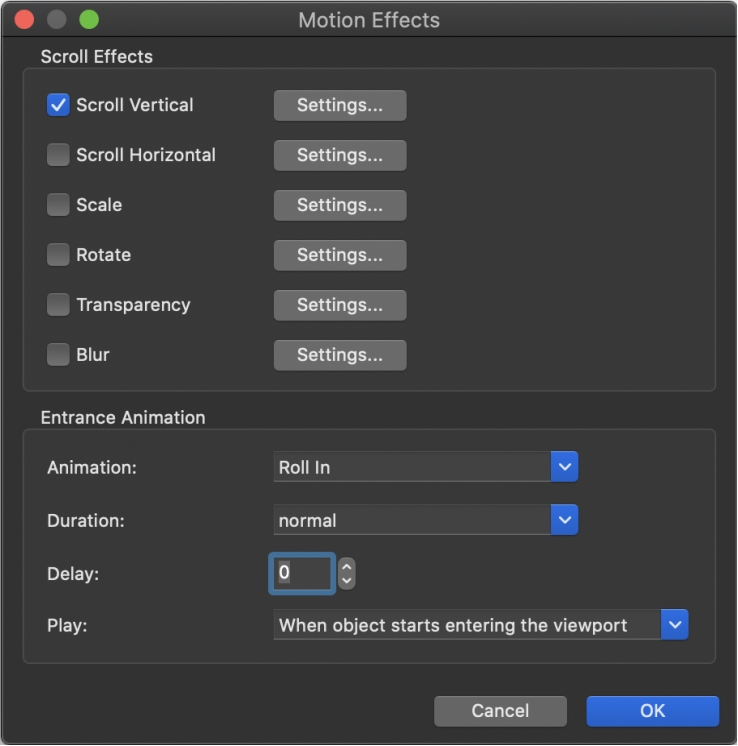This screenshot has height=746, width=738.
Task: Expand the Play trigger dropdown
Action: tap(481, 625)
